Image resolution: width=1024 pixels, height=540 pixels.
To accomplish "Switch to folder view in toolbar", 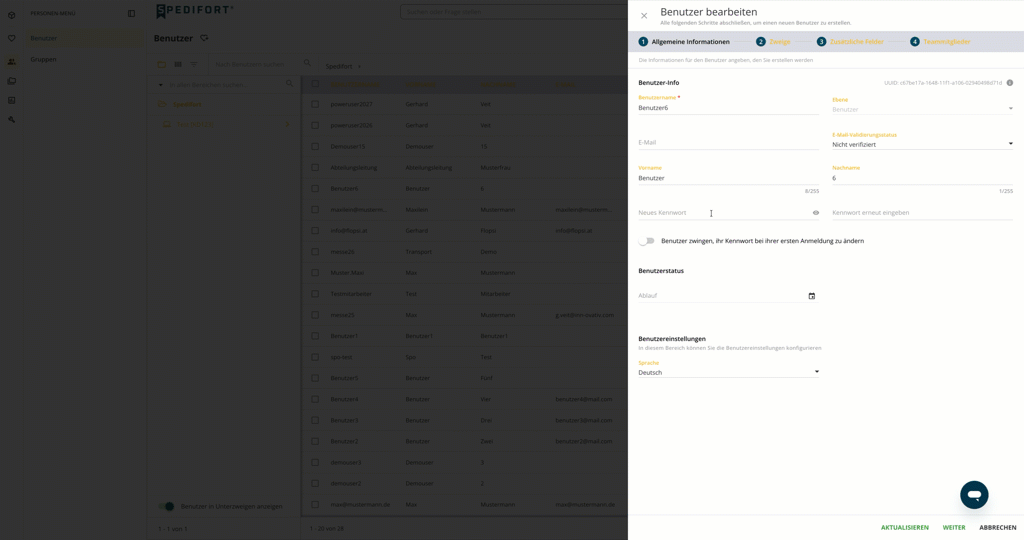I will (x=162, y=64).
